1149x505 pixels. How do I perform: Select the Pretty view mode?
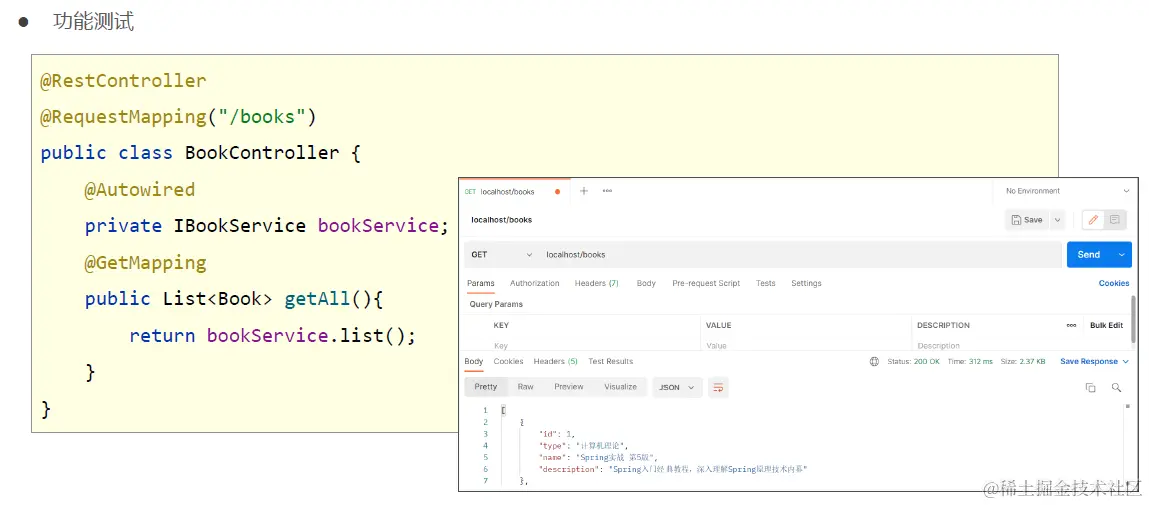click(485, 387)
